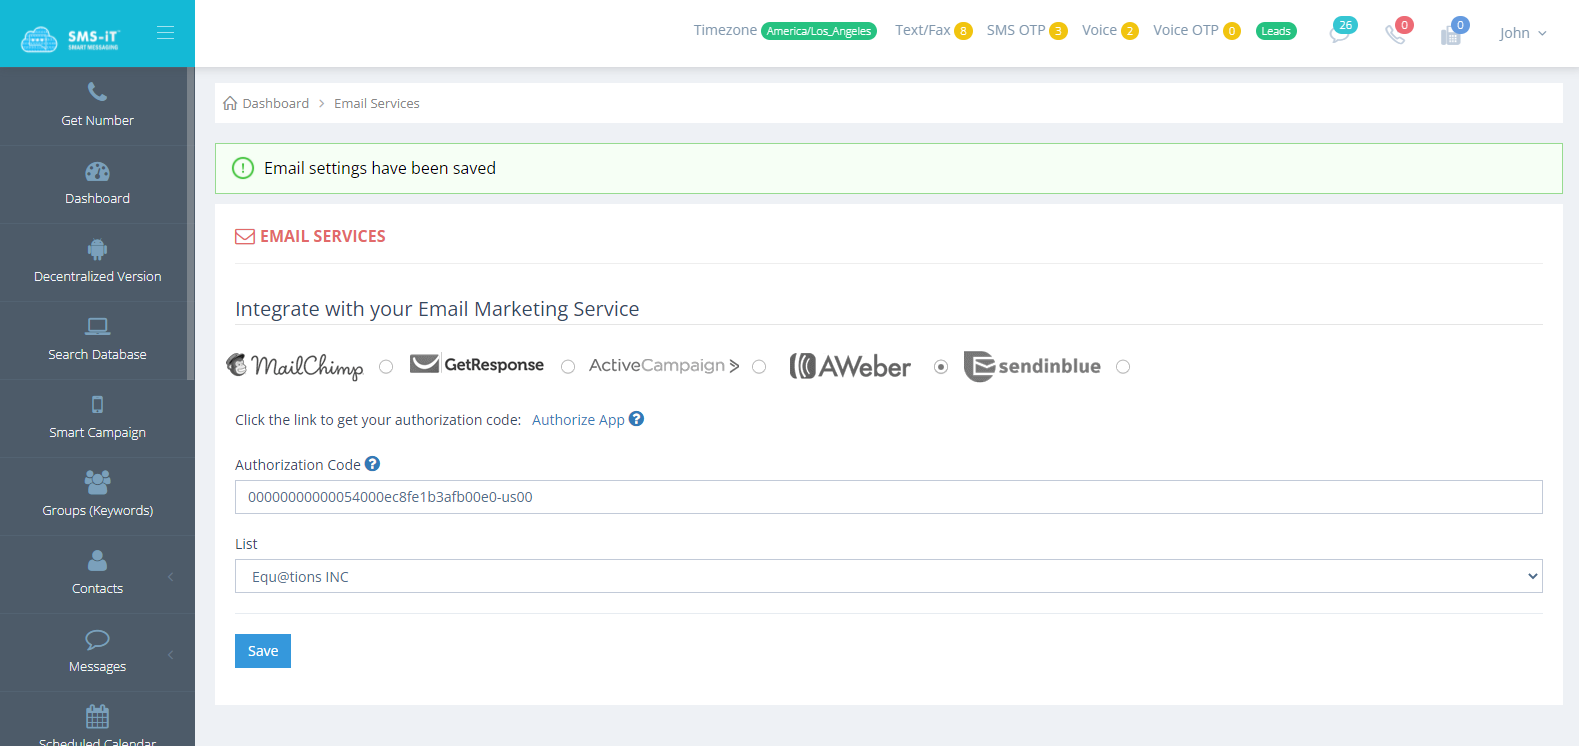Expand the Messages submenu chevron
Screen dimensions: 1579x746
(x=171, y=655)
